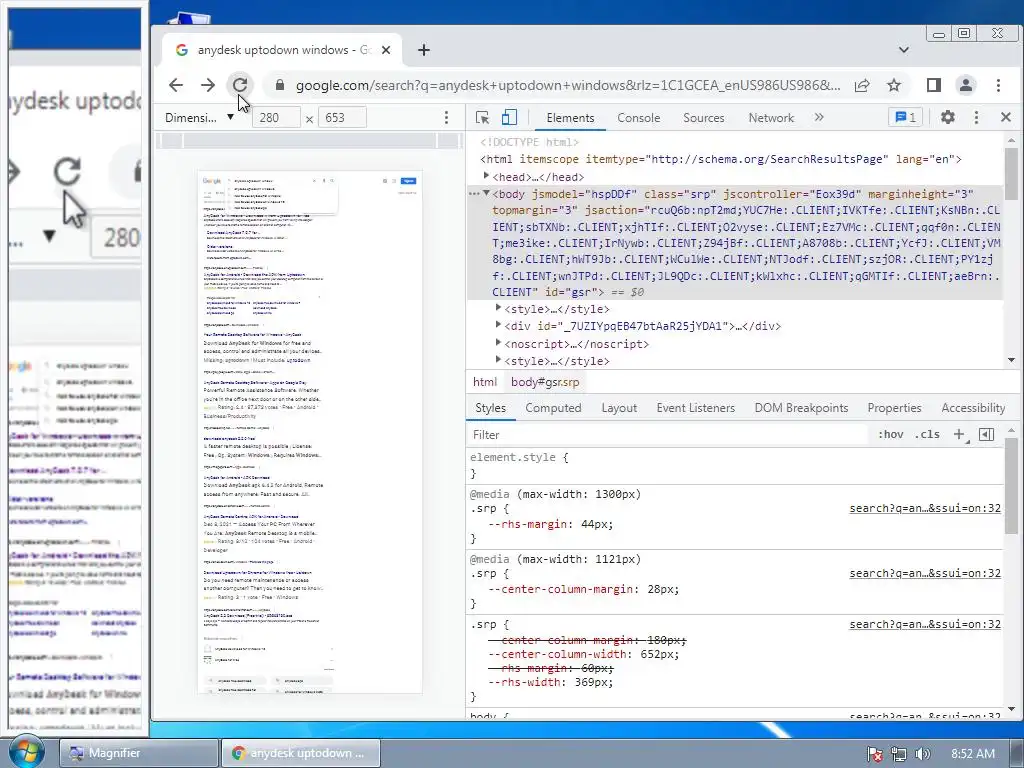The image size is (1024, 768).
Task: Open the Properties pane tab
Action: 894,408
